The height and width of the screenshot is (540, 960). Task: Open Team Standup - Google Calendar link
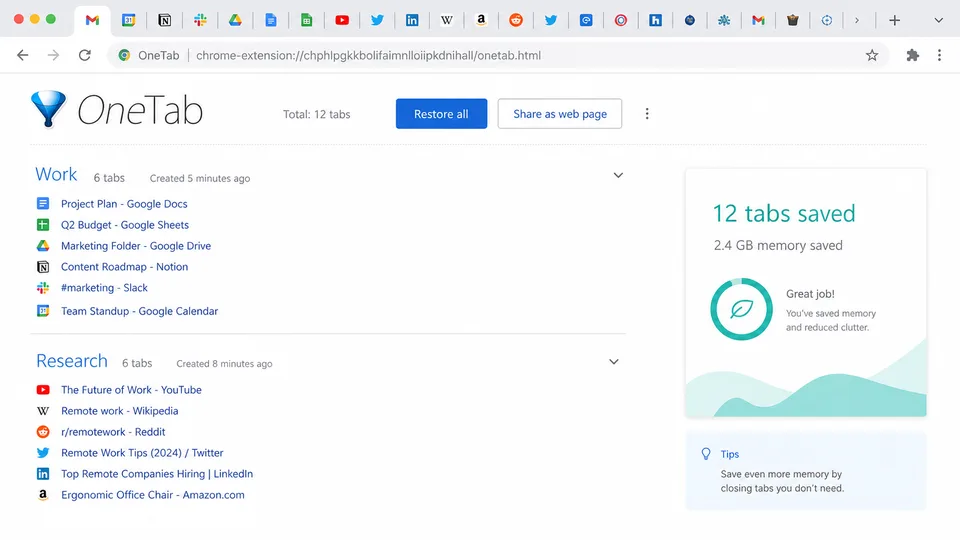(x=140, y=311)
